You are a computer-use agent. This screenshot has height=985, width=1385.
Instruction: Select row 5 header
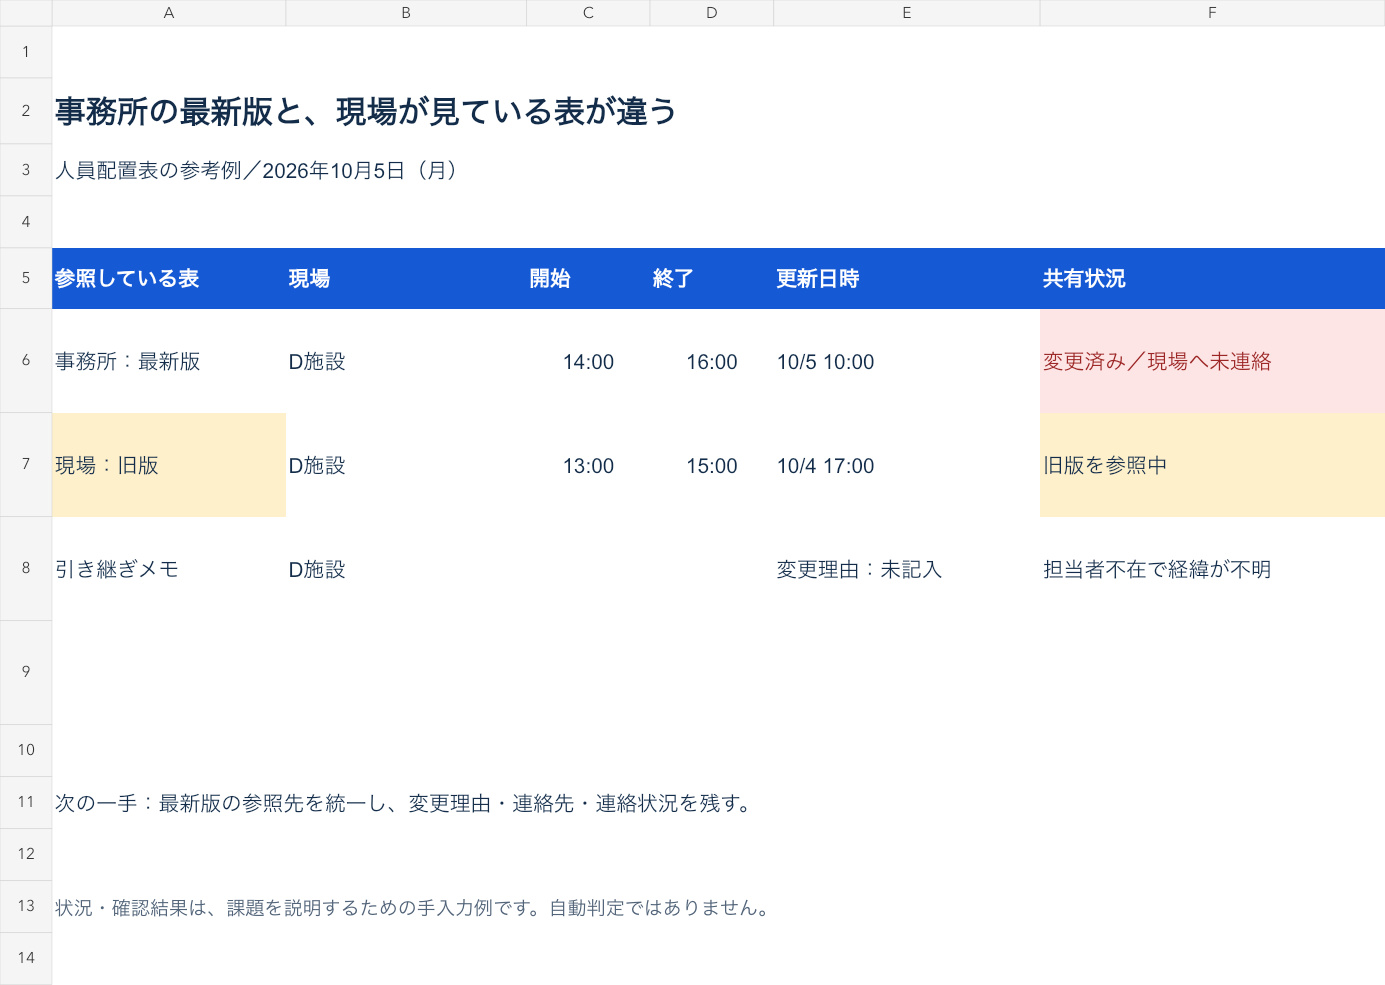[26, 278]
